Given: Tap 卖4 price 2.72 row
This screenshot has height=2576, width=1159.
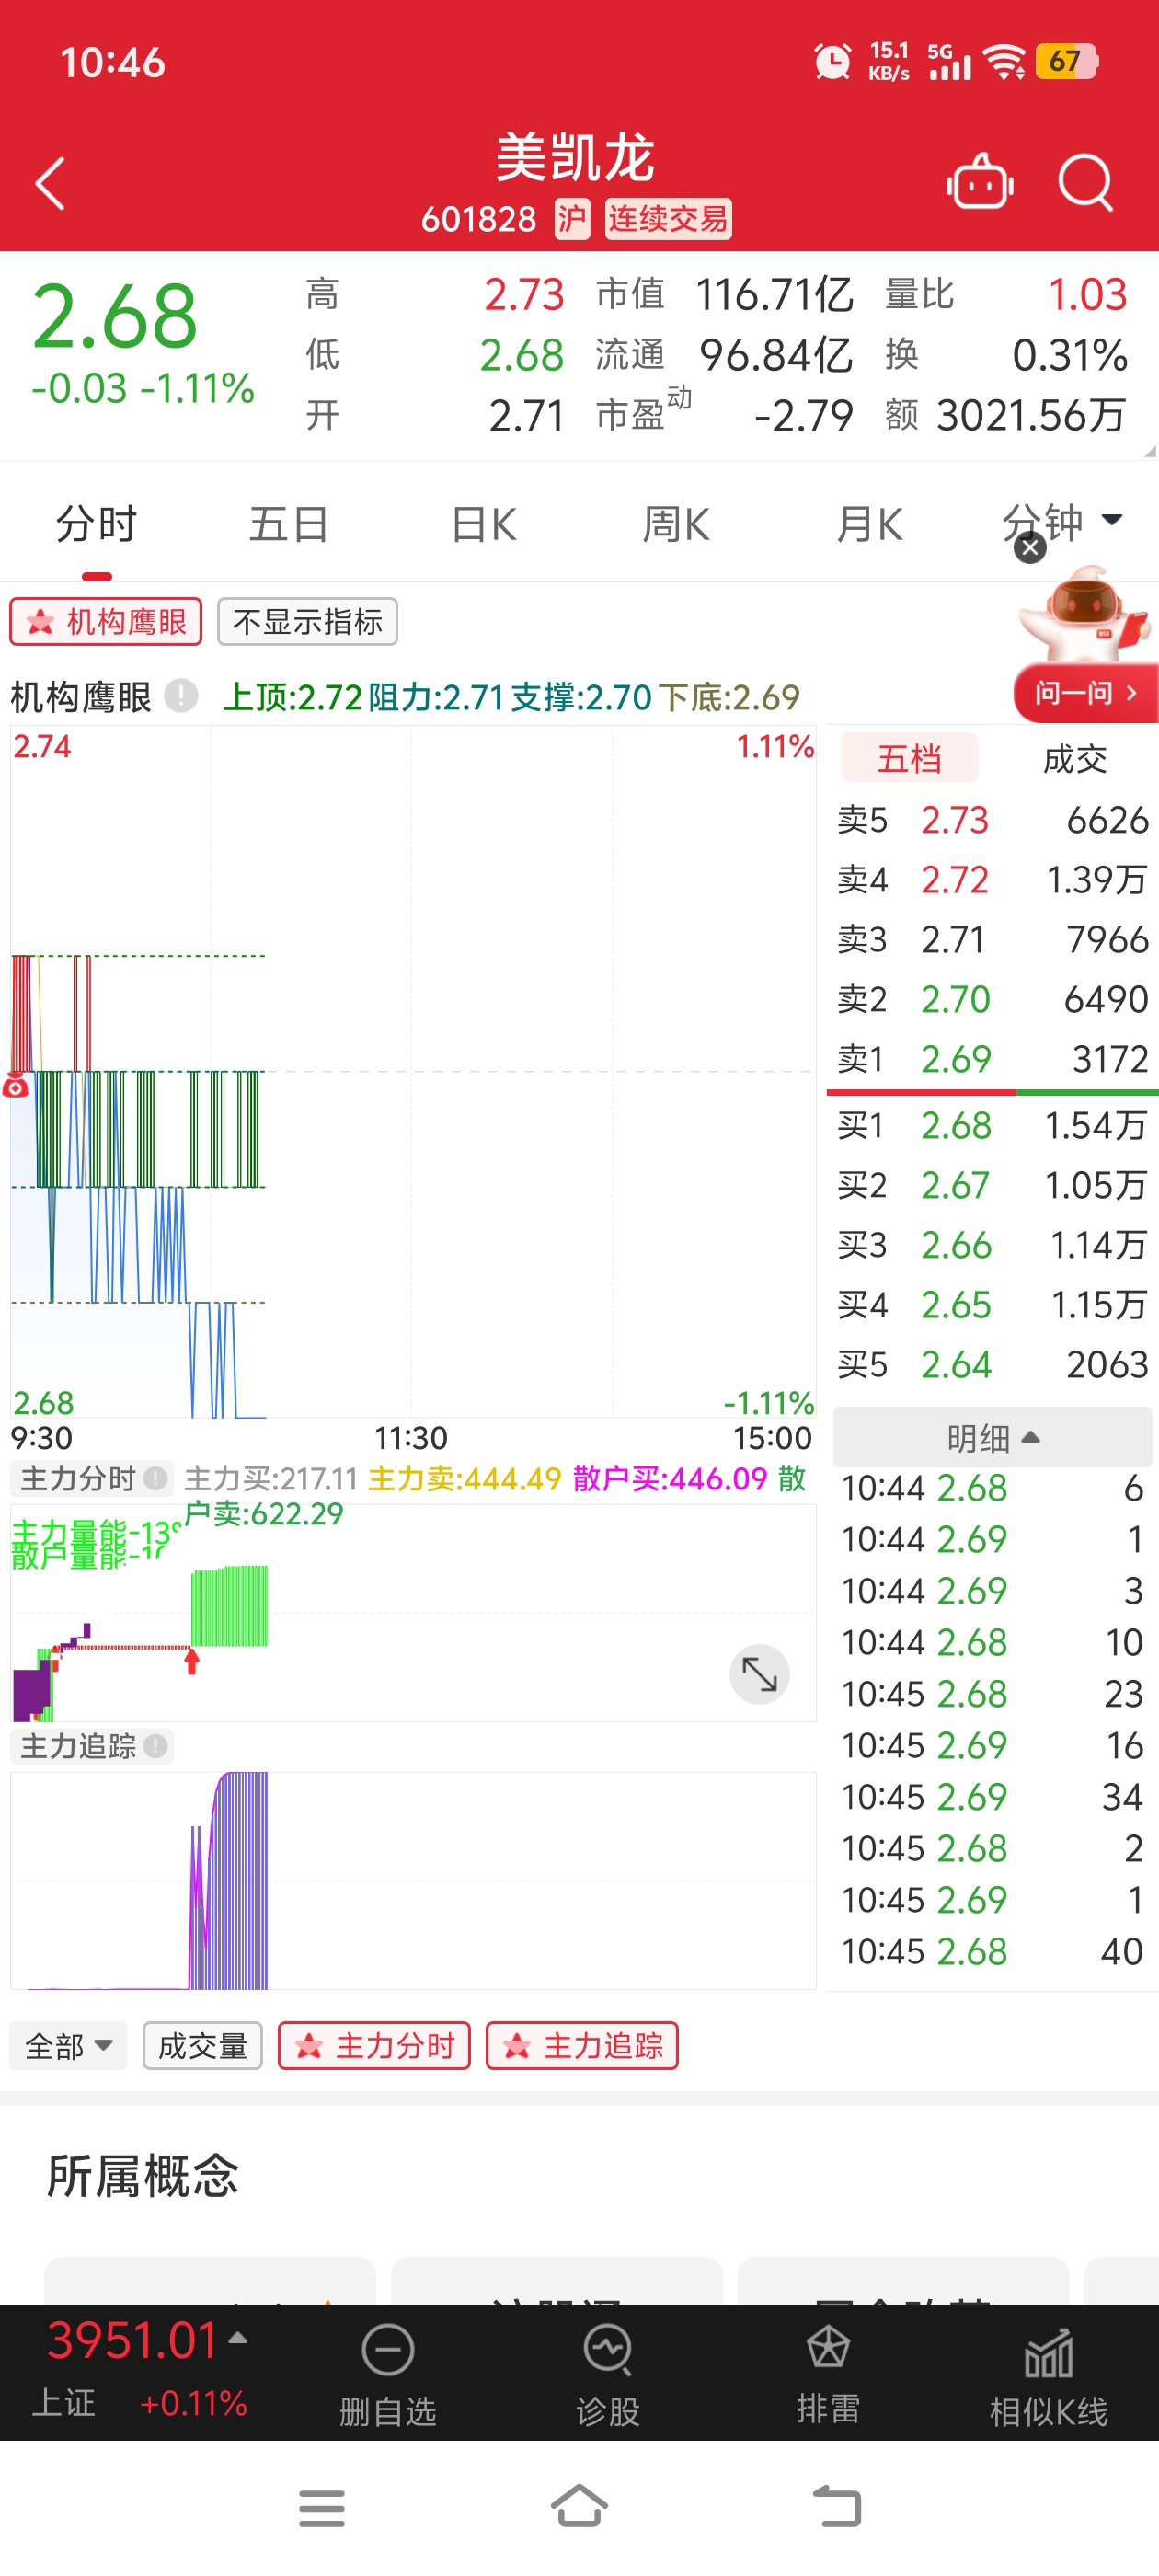Looking at the screenshot, I should (x=992, y=880).
